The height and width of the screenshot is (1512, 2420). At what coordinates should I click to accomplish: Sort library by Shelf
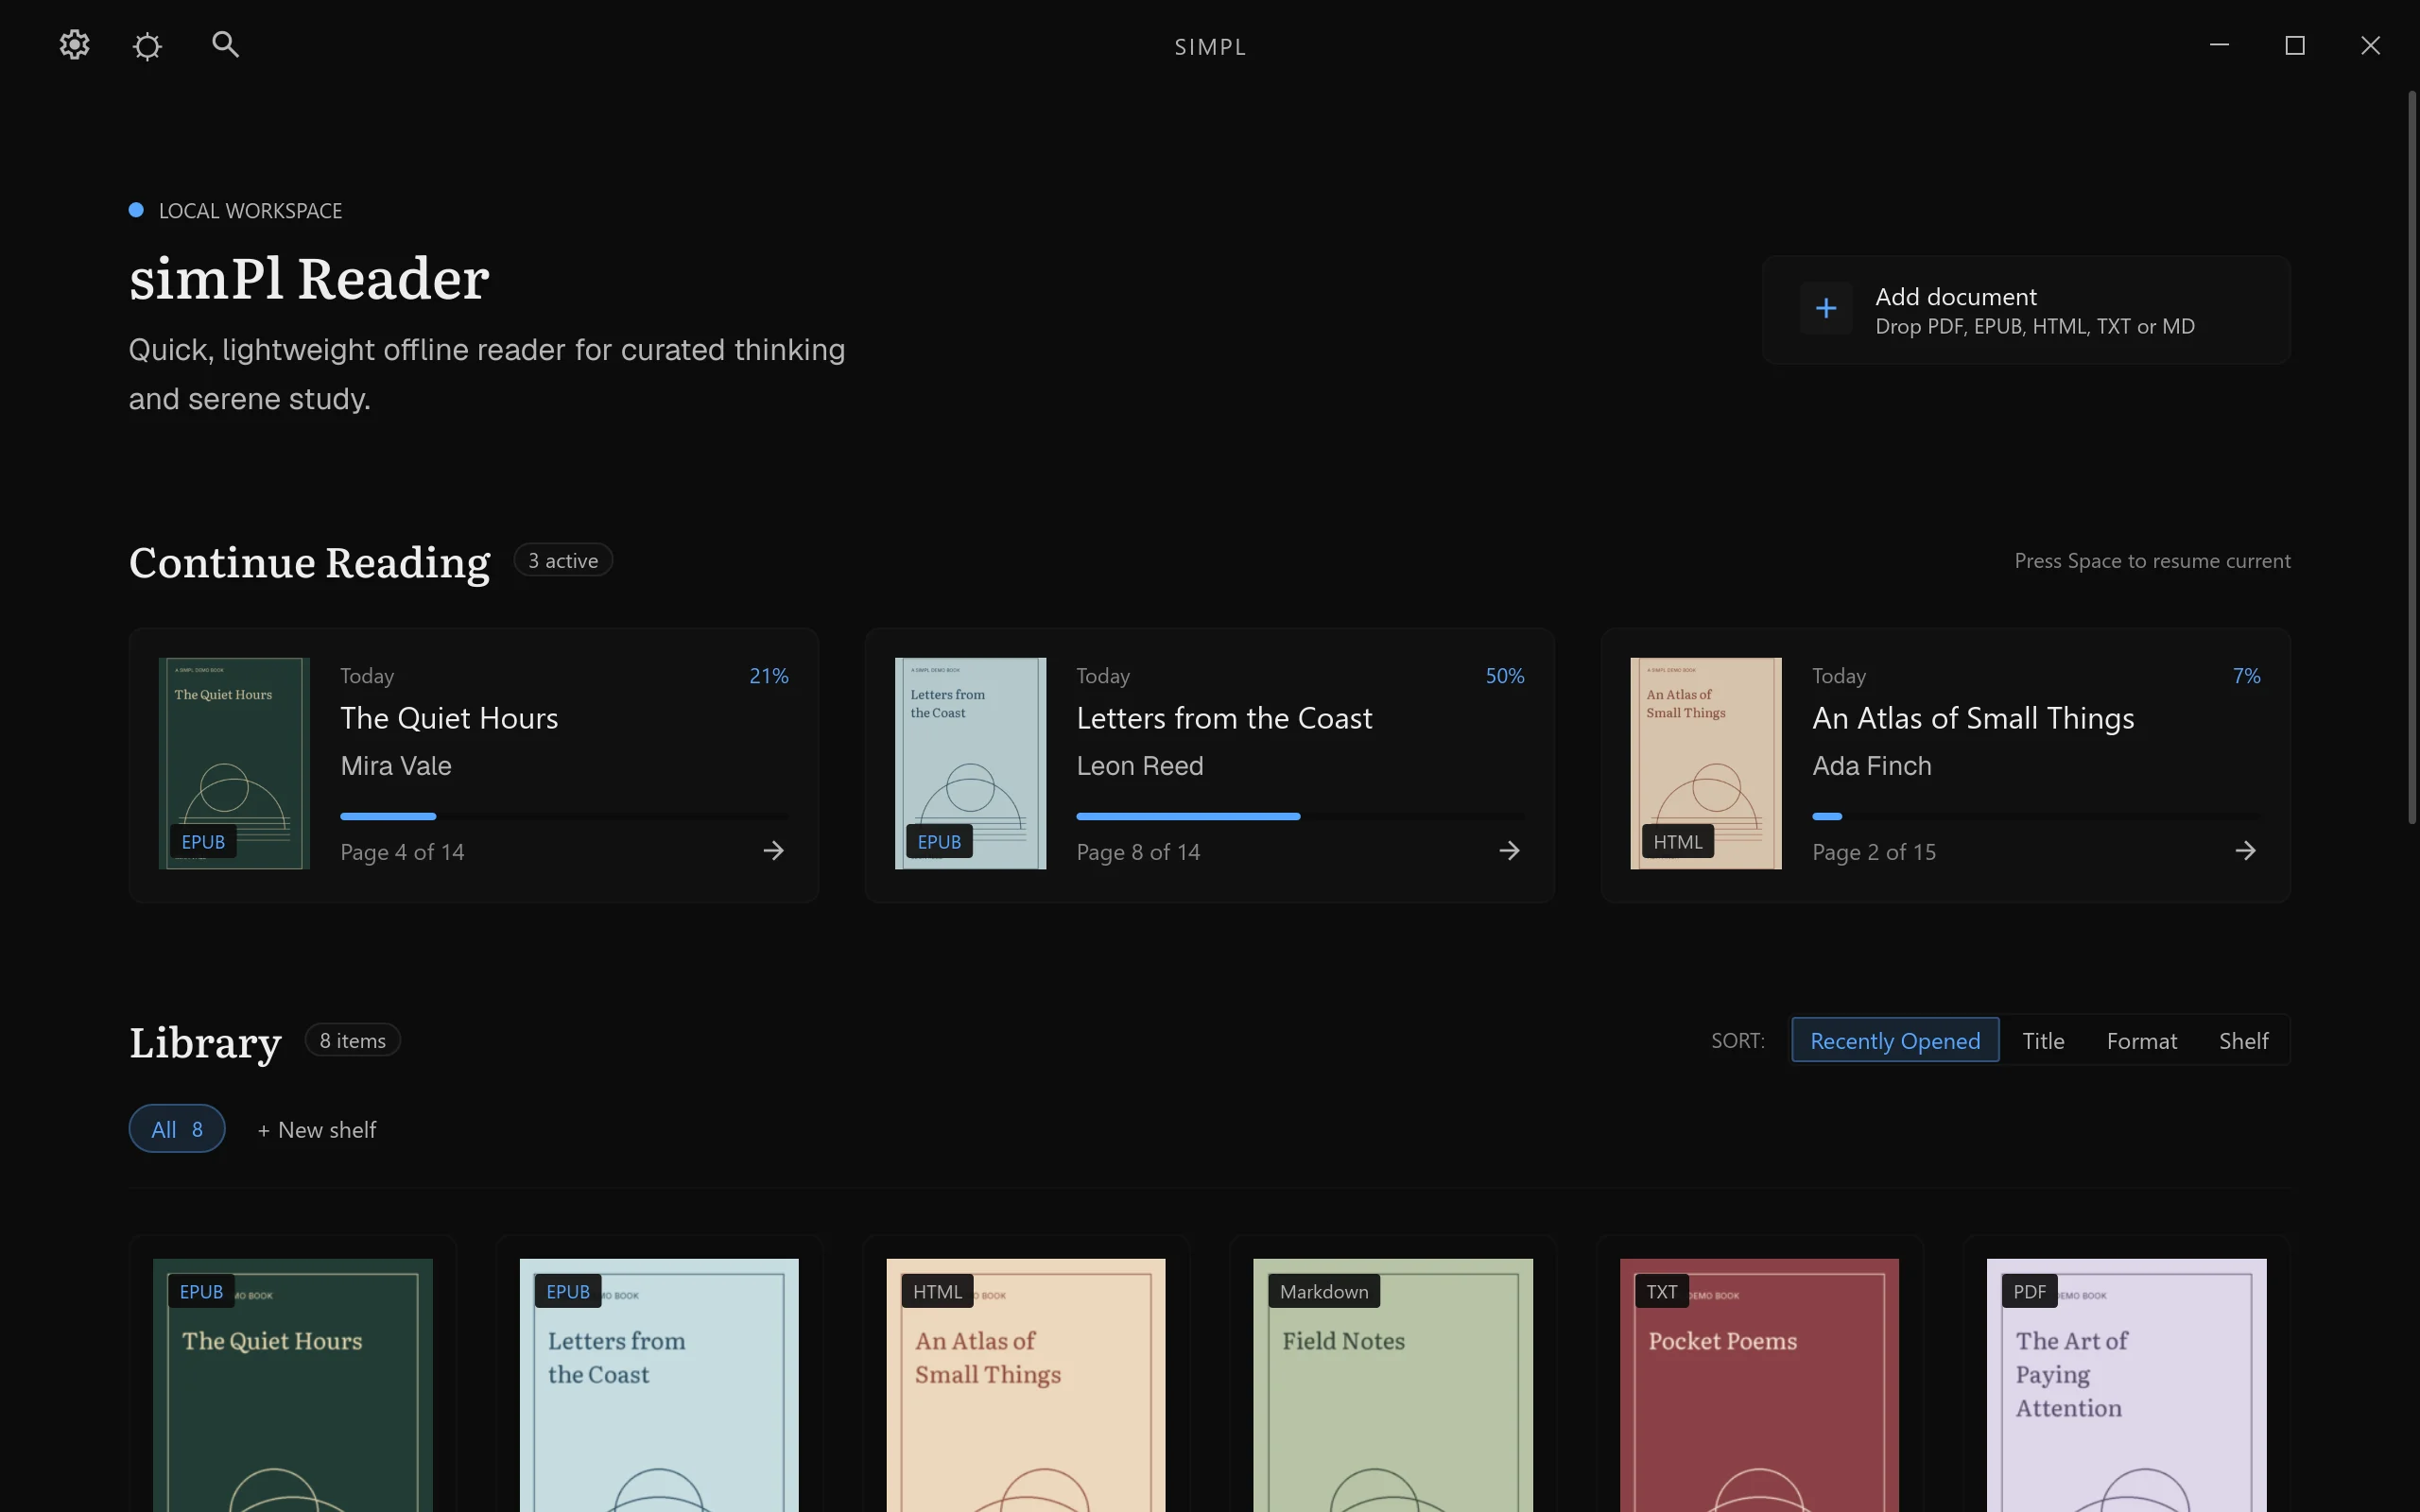(2243, 1040)
